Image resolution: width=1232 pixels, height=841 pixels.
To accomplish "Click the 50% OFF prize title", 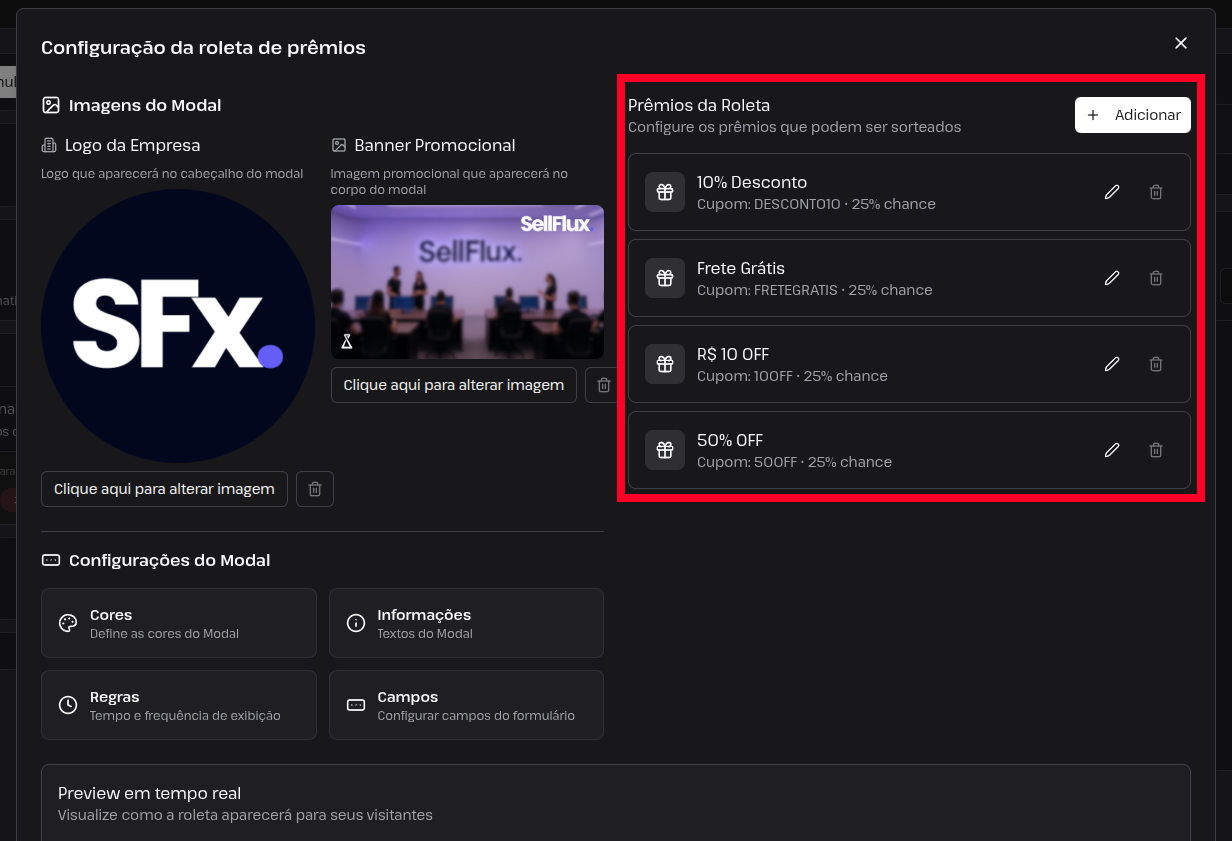I will click(x=730, y=440).
